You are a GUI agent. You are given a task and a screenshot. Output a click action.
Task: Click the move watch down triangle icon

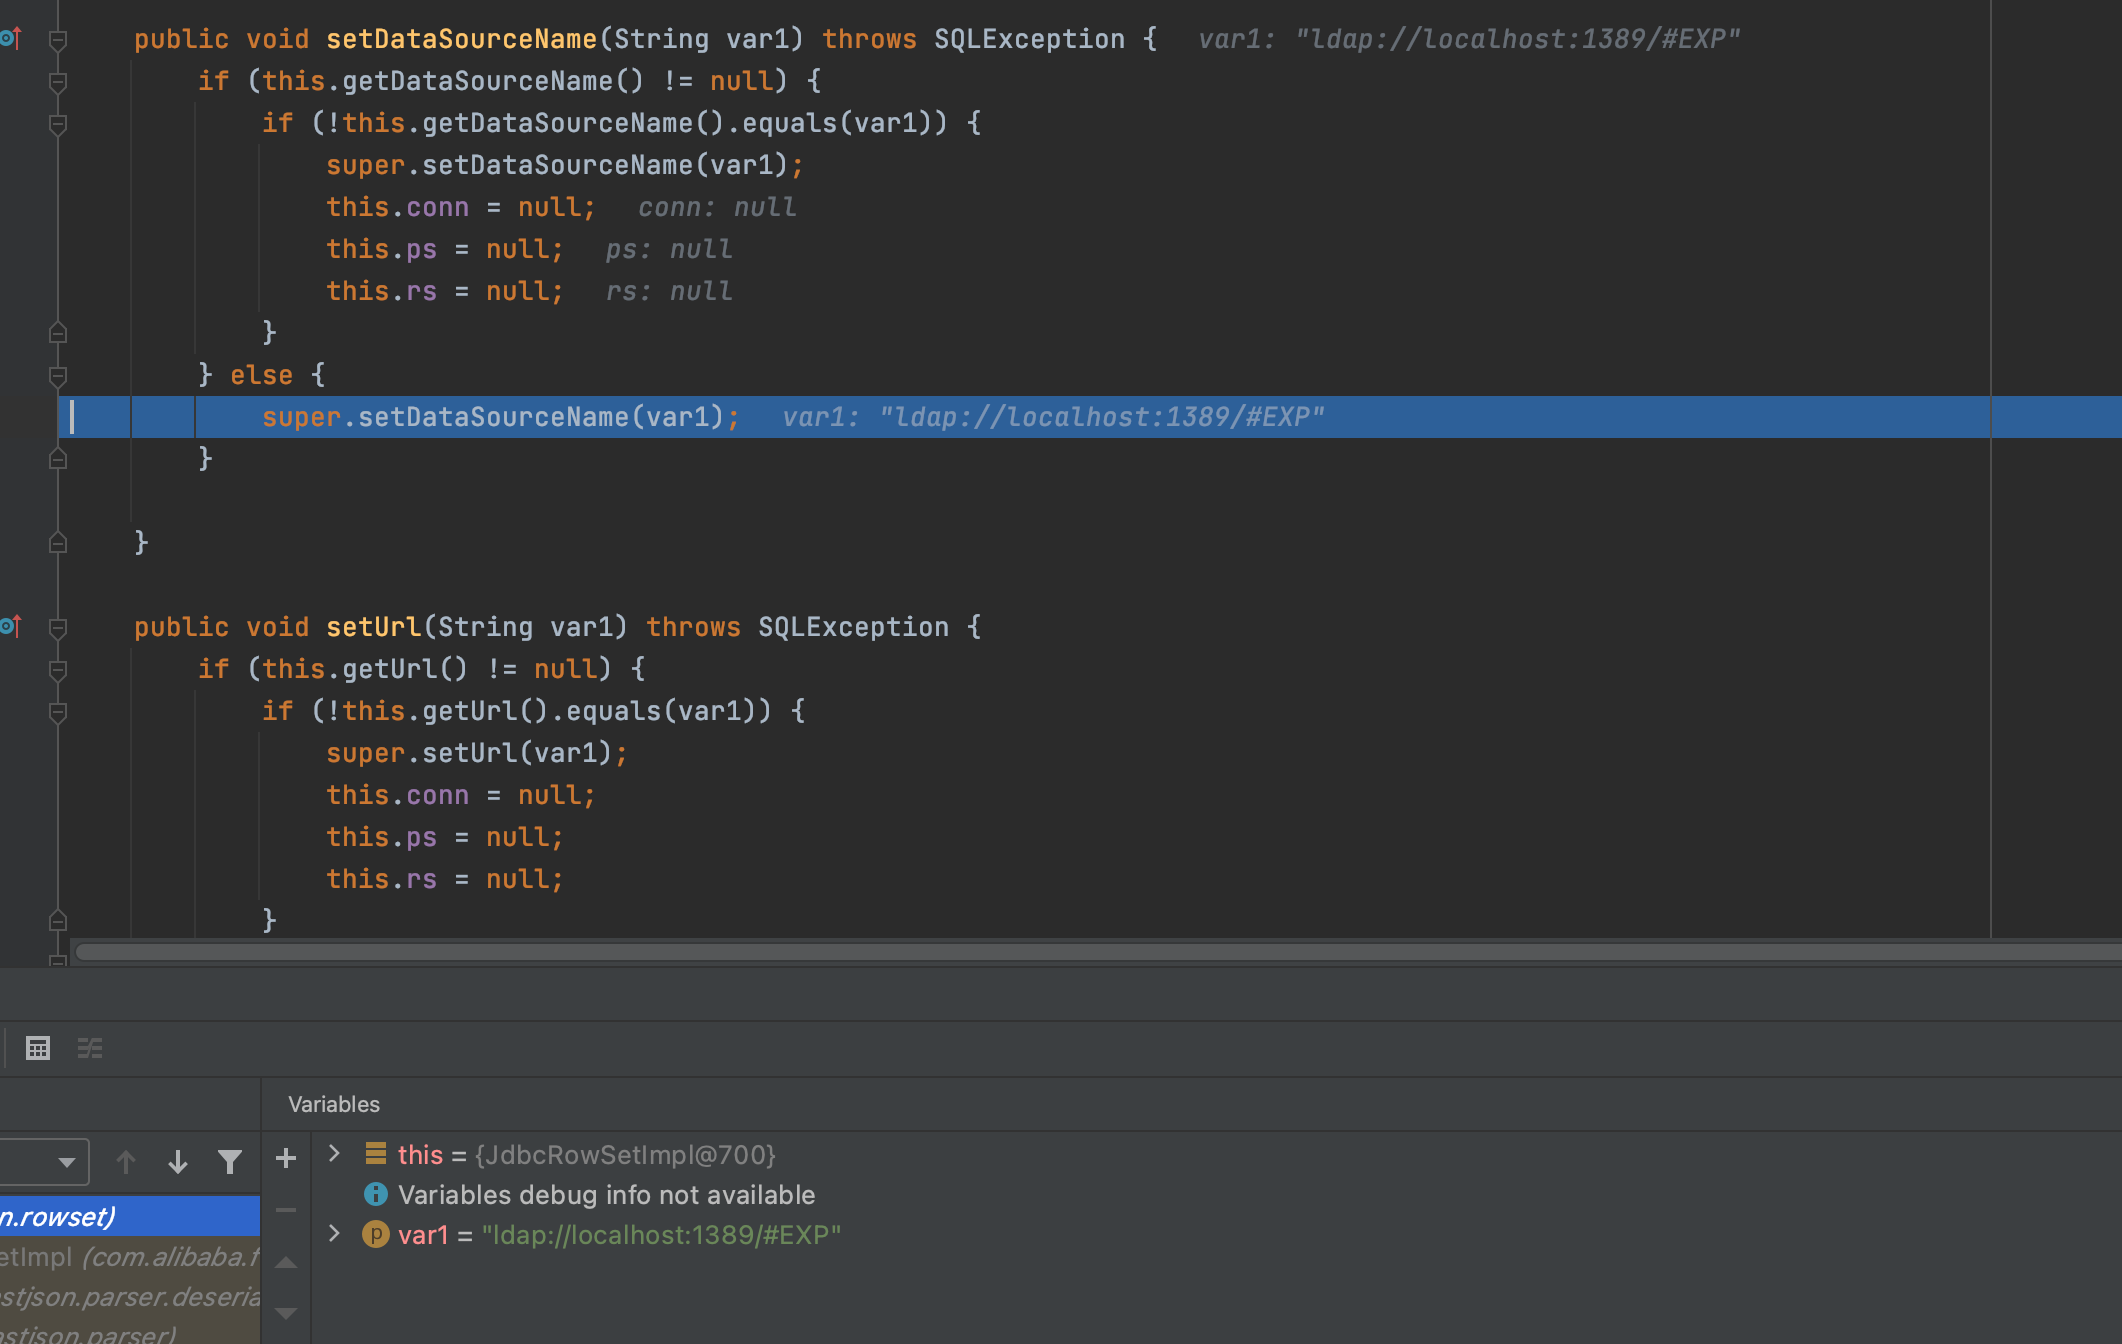pyautogui.click(x=286, y=1313)
